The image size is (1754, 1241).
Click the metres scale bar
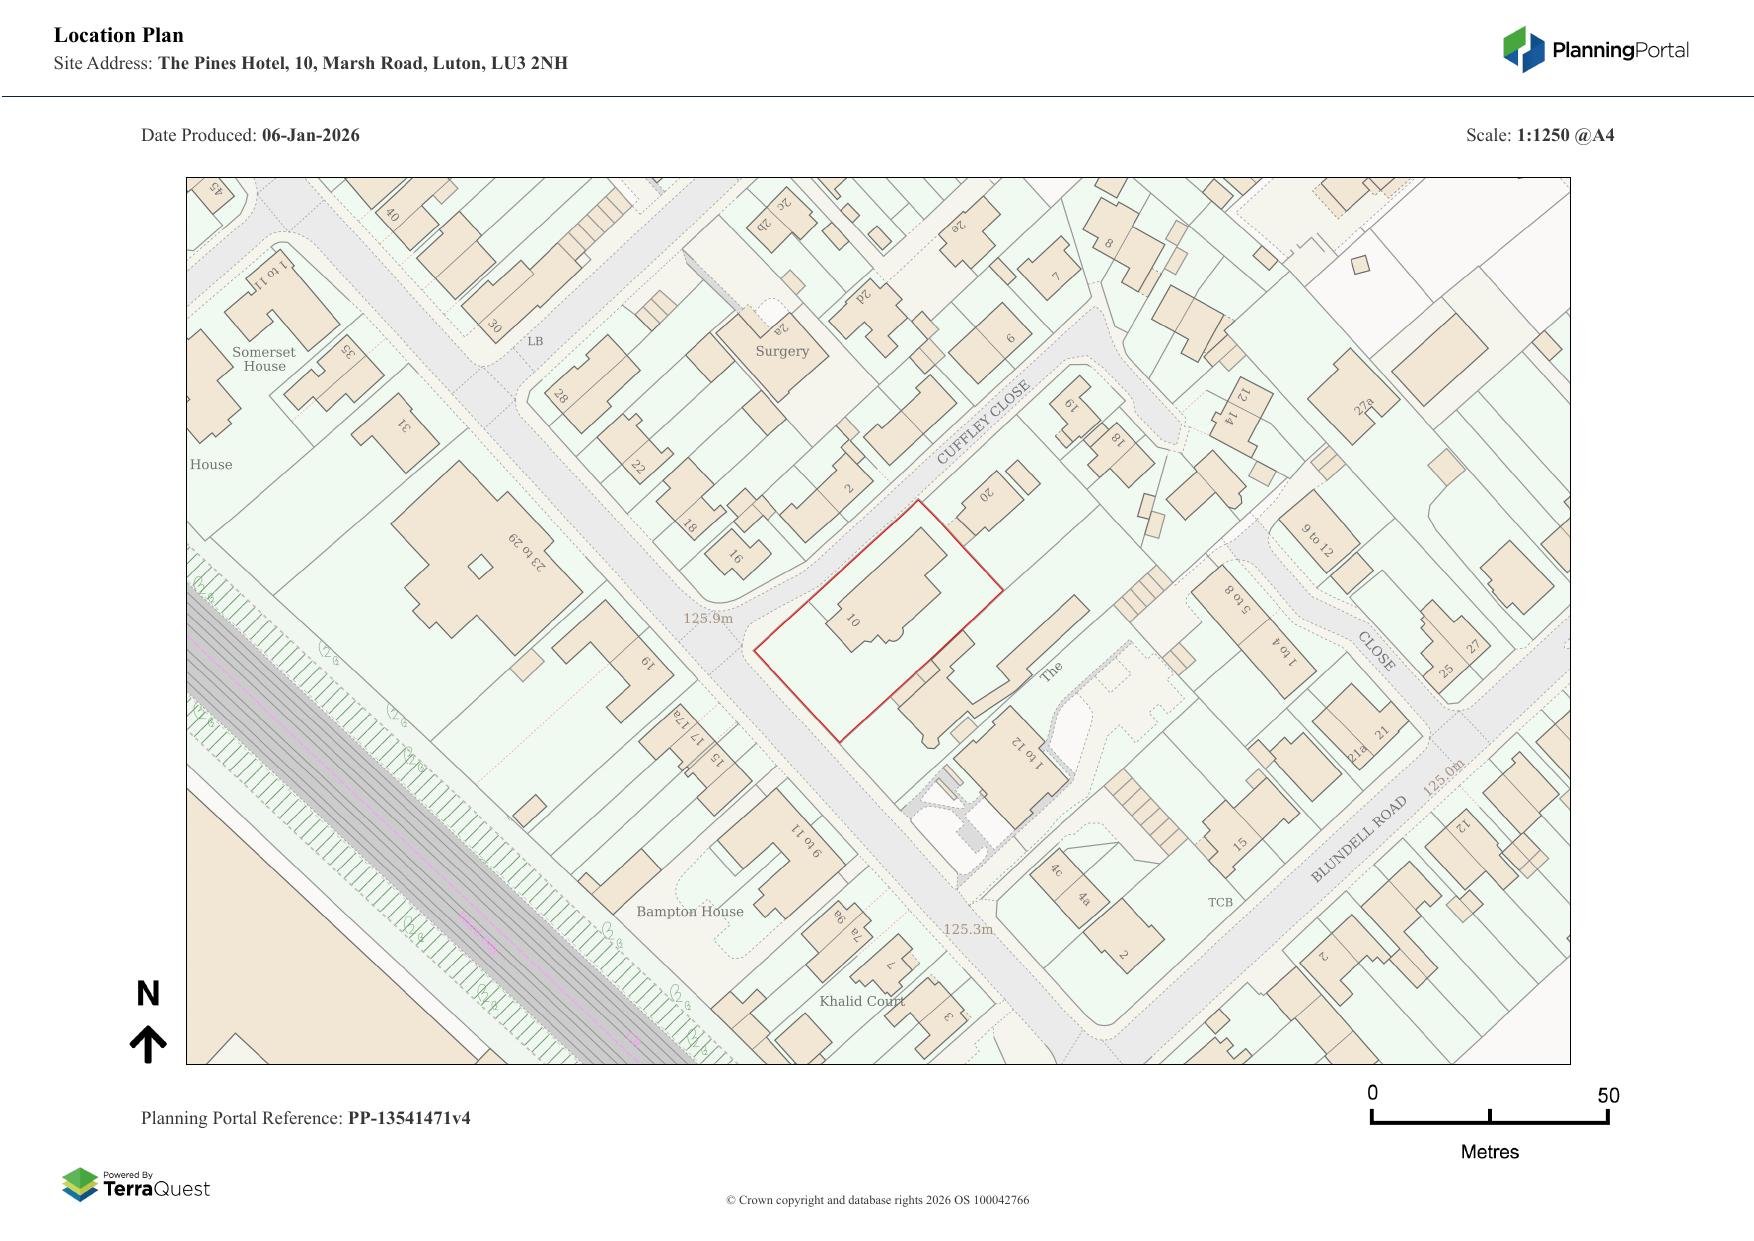click(x=1489, y=1116)
